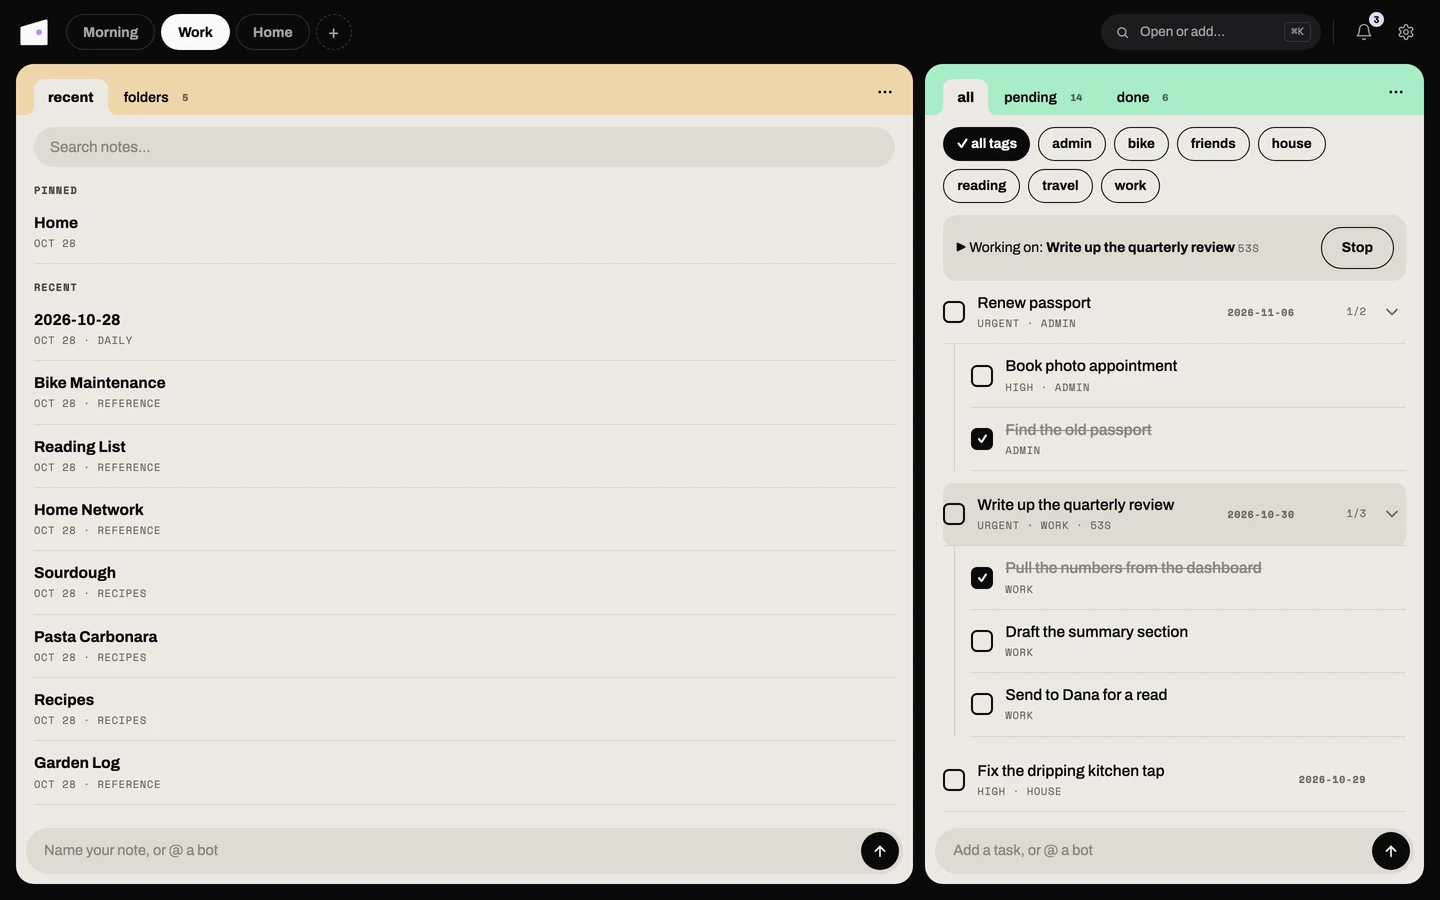Open the Bike Maintenance note
Viewport: 1440px width, 900px height.
464,392
